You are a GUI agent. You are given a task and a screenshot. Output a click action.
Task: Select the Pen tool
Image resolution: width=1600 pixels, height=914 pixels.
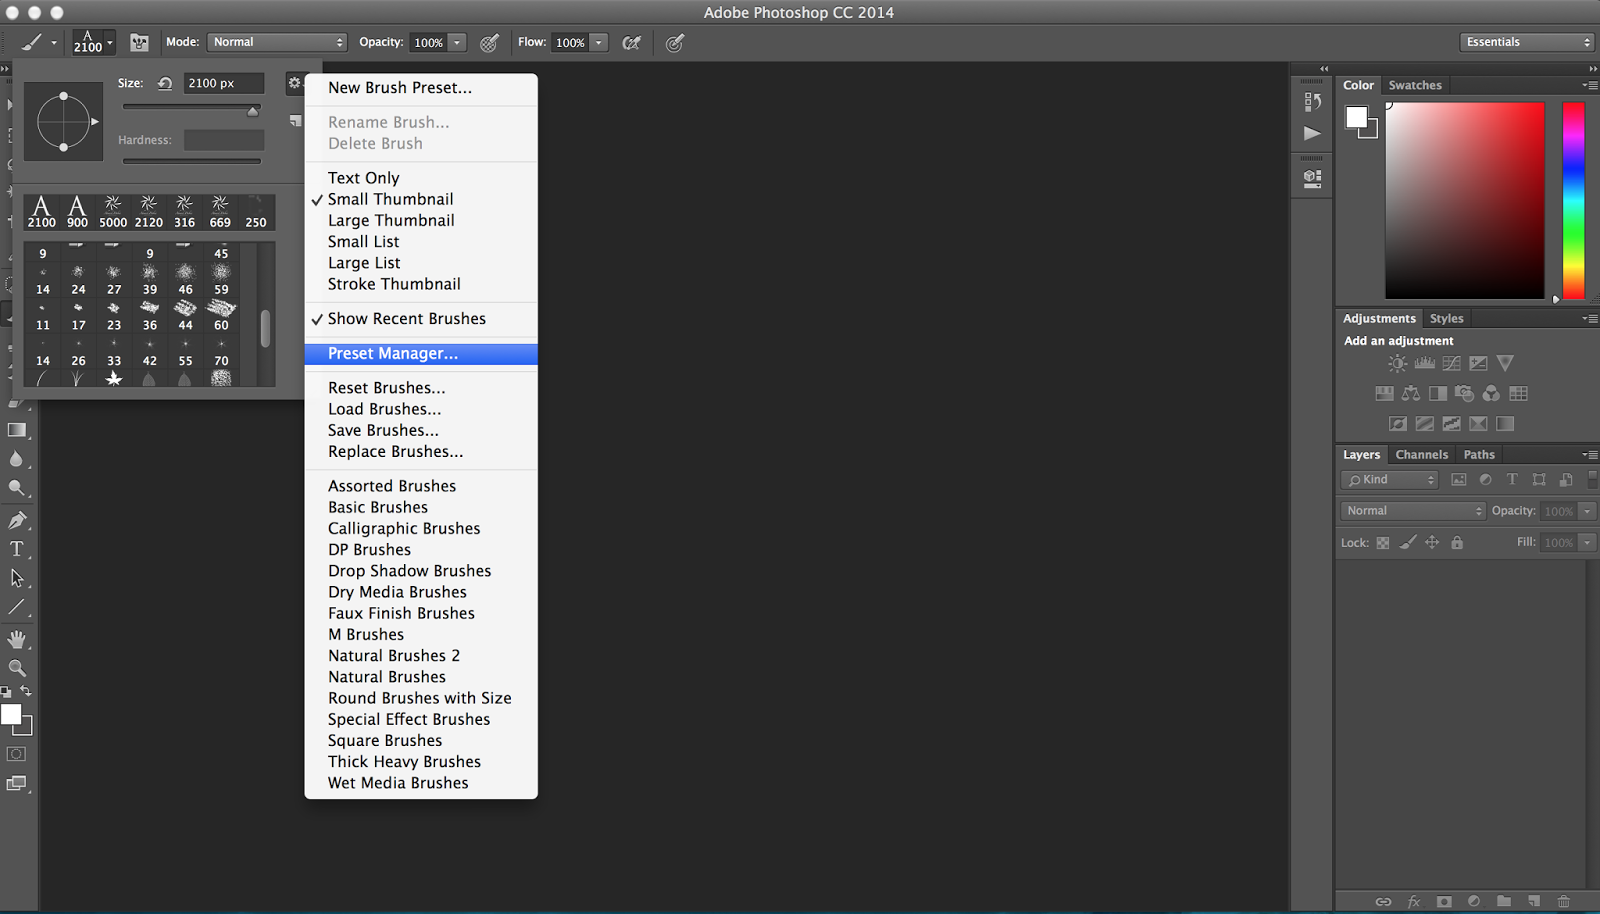pyautogui.click(x=17, y=519)
